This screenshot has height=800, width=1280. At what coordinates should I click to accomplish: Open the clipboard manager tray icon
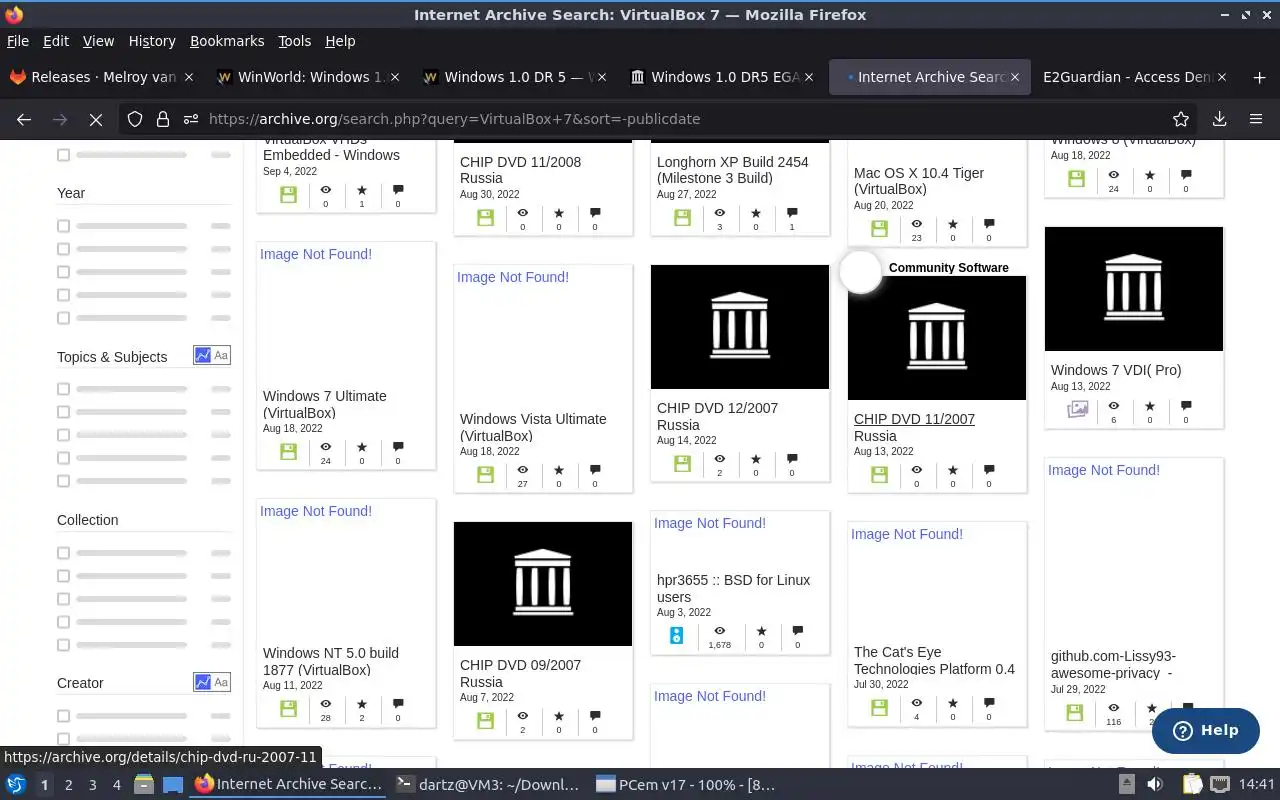point(1192,785)
